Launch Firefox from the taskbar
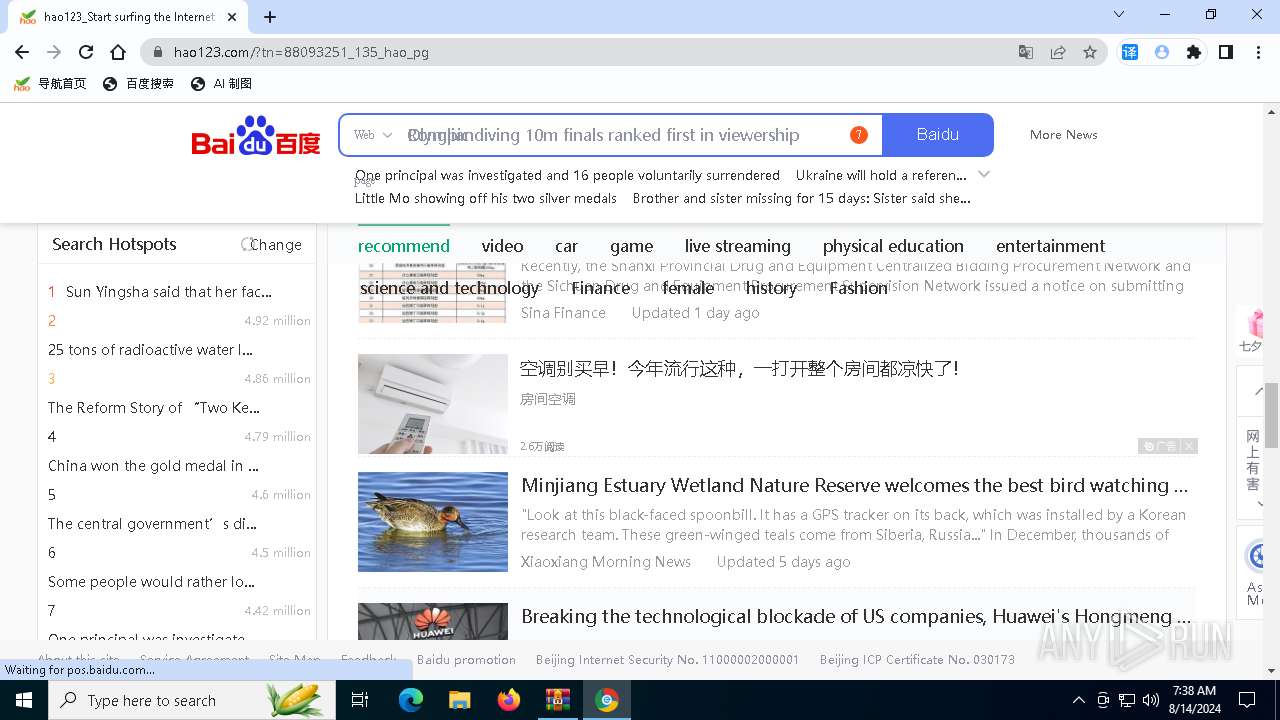Image resolution: width=1280 pixels, height=720 pixels. pos(508,700)
